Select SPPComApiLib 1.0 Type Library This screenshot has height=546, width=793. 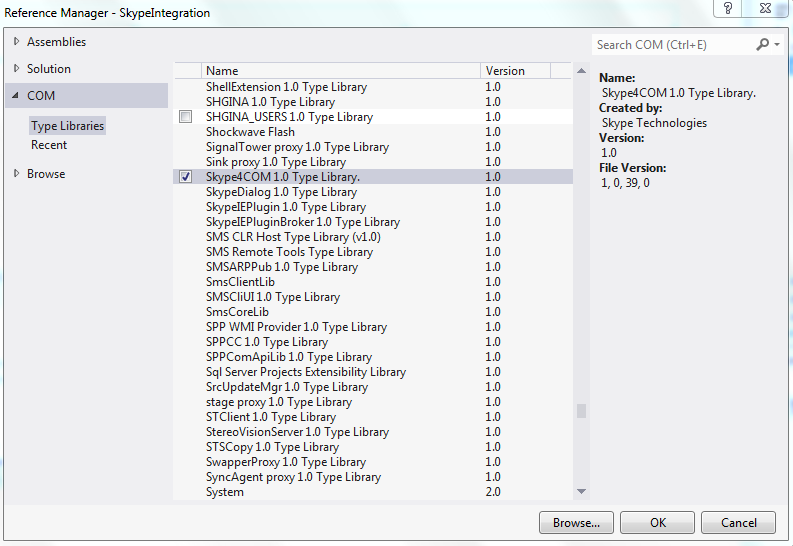pos(373,357)
